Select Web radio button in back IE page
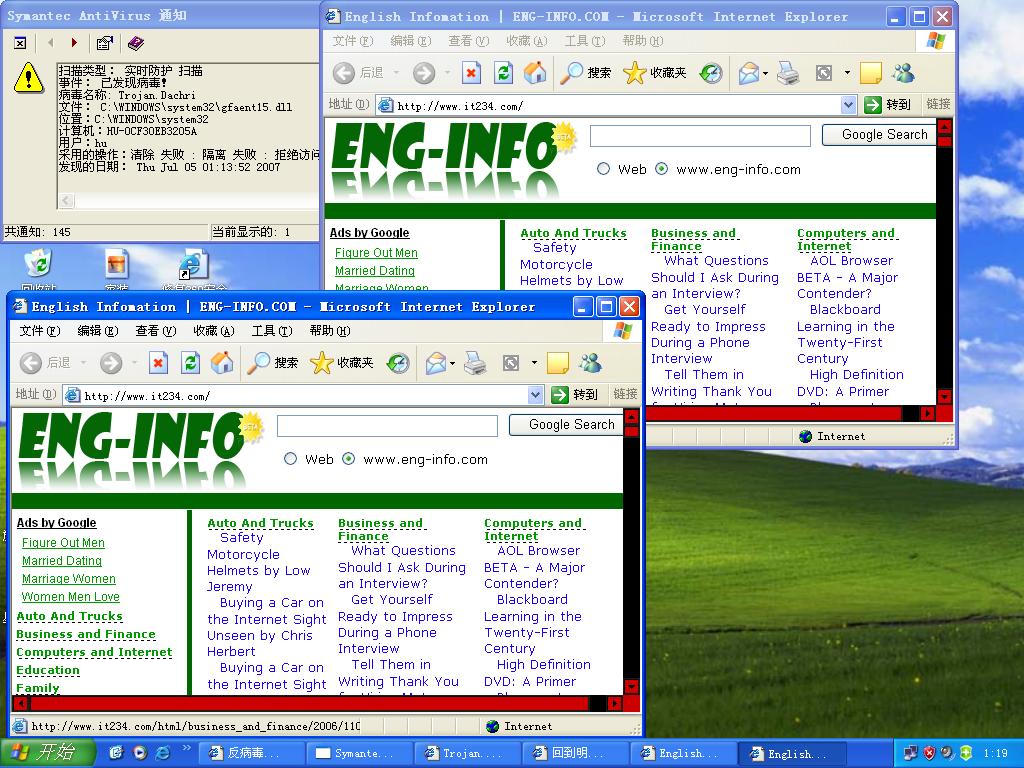Screen dimensions: 1024x768 [x=603, y=169]
